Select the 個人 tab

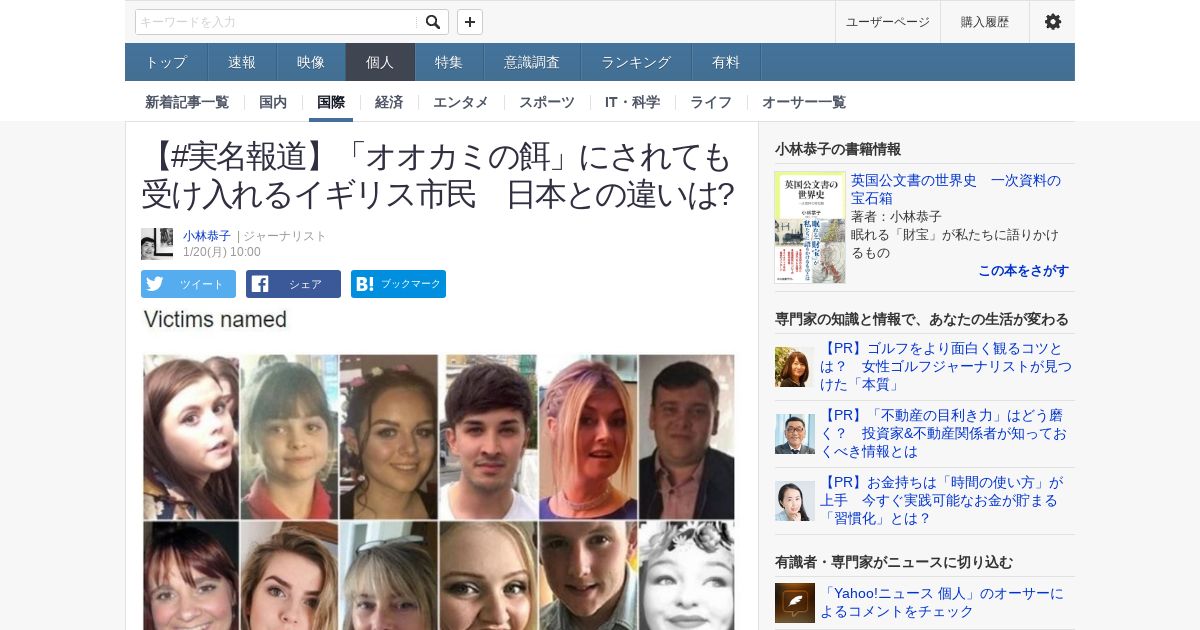(x=380, y=62)
